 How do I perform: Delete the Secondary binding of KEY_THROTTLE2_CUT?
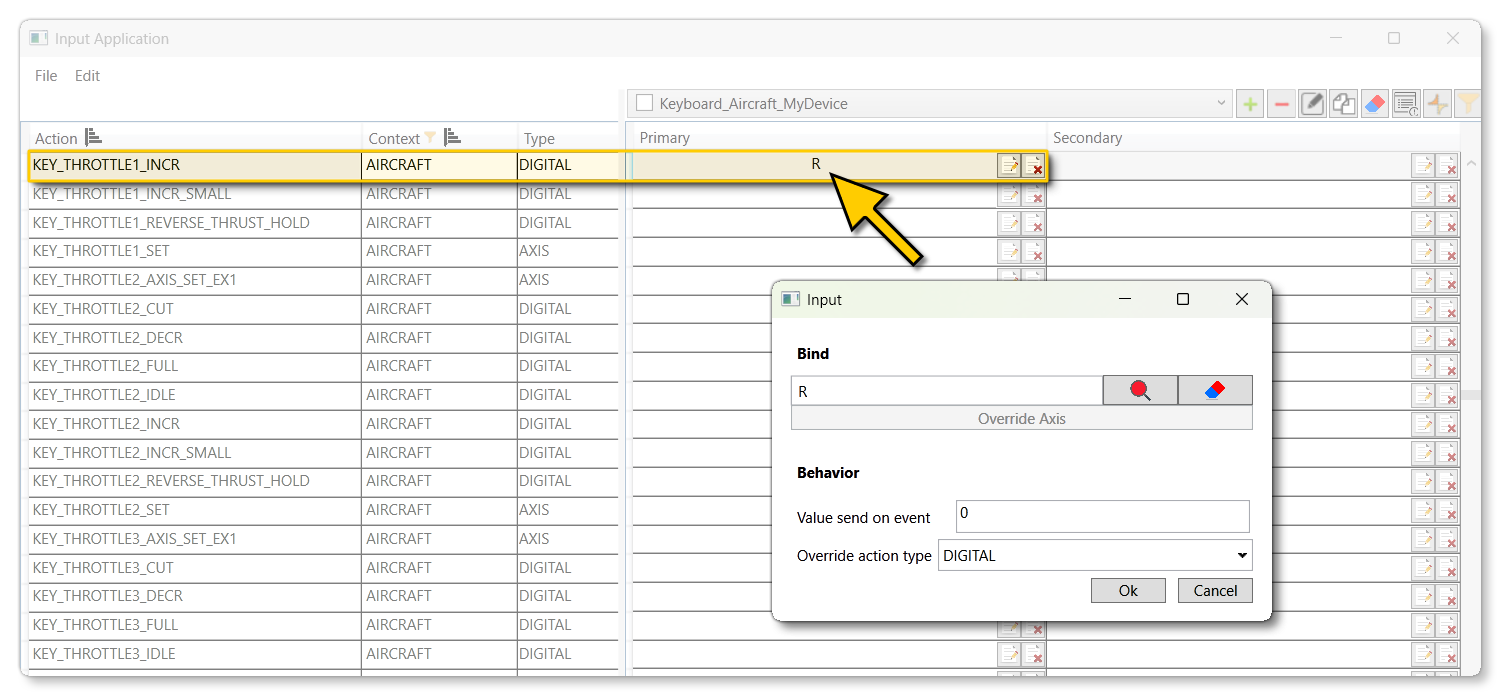coord(1450,310)
